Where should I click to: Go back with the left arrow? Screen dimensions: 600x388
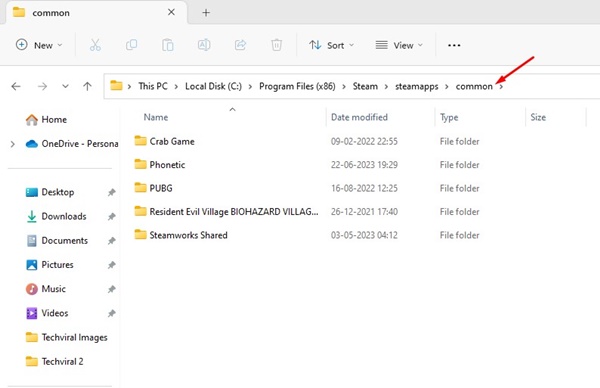tap(16, 86)
